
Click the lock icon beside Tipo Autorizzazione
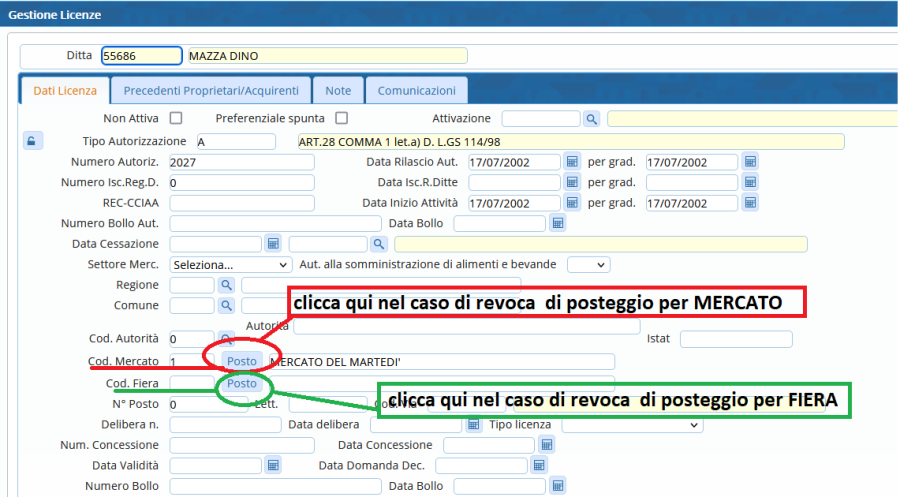(30, 141)
